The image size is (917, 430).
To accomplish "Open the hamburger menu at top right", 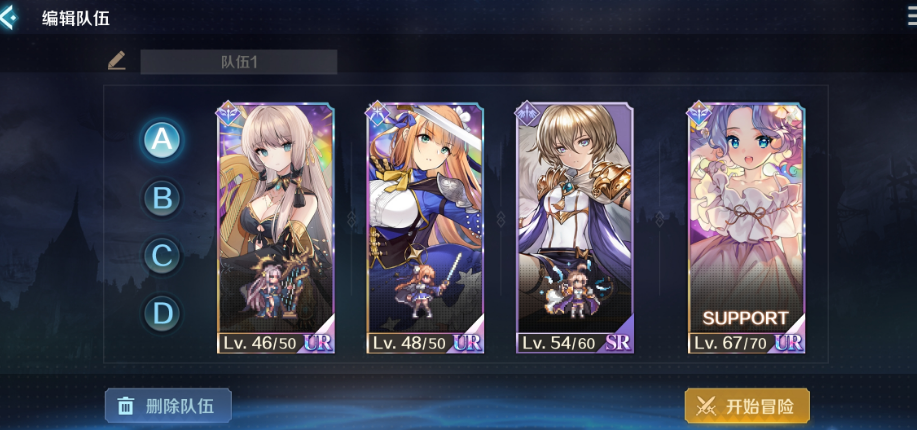I will pos(910,18).
